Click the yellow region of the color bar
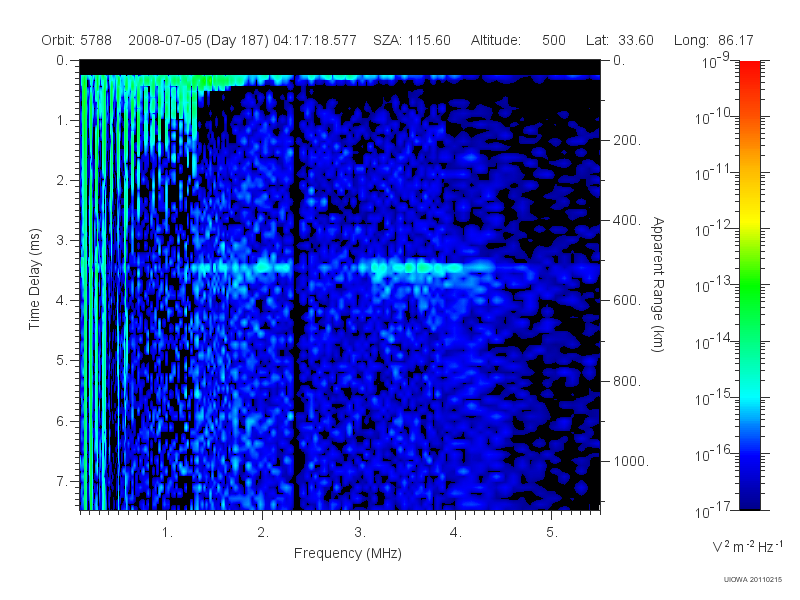This screenshot has width=800, height=600. point(749,217)
